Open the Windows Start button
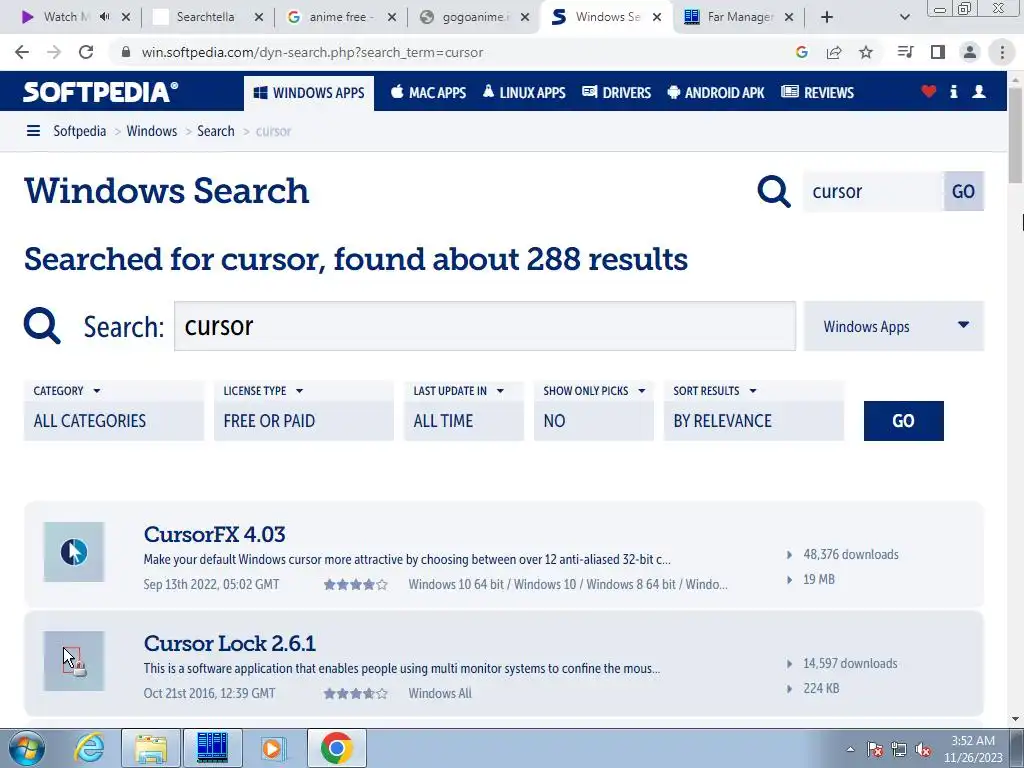1024x768 pixels. (27, 748)
